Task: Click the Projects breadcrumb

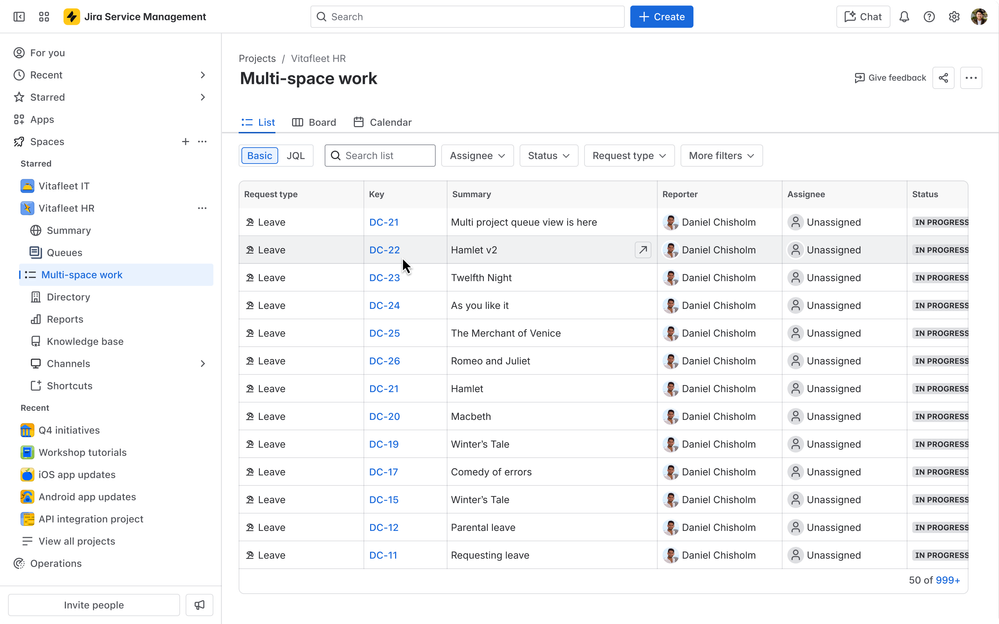Action: (257, 59)
